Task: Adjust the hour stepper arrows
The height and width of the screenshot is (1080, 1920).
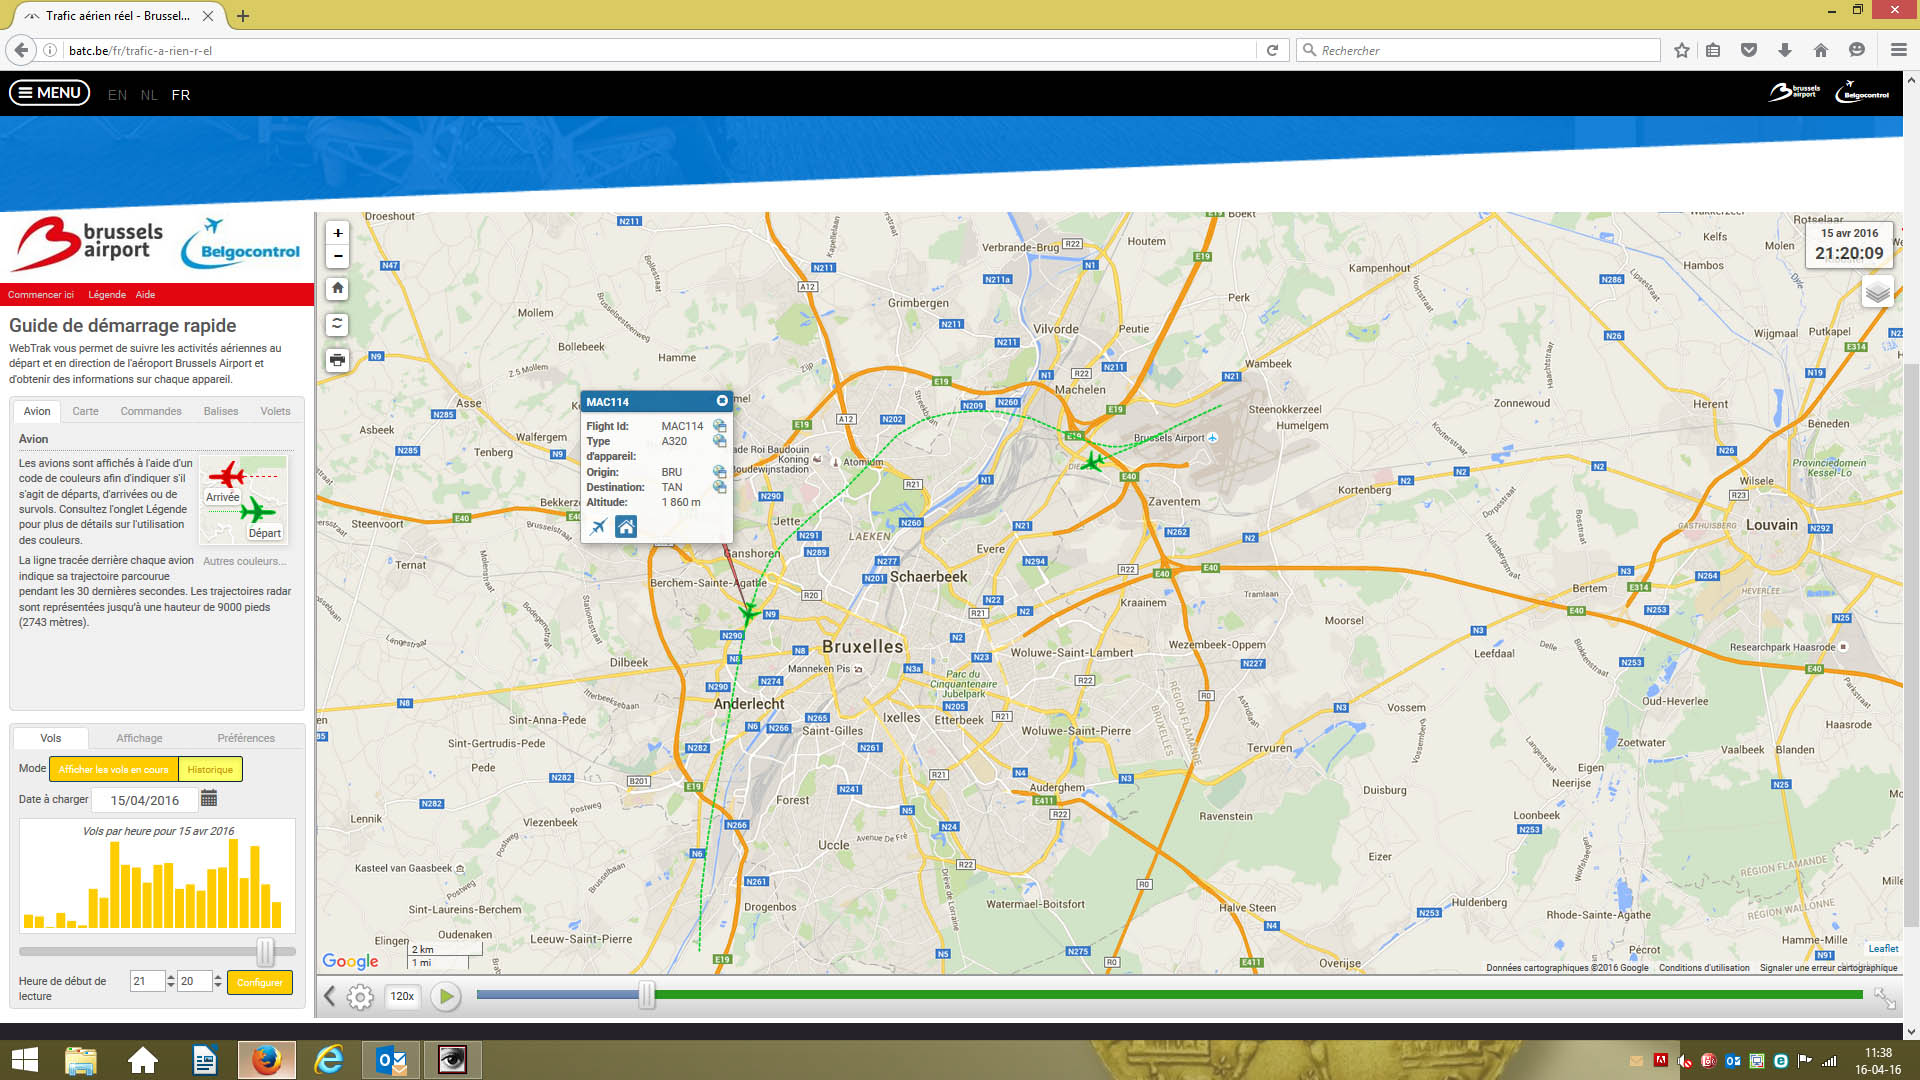Action: 171,982
